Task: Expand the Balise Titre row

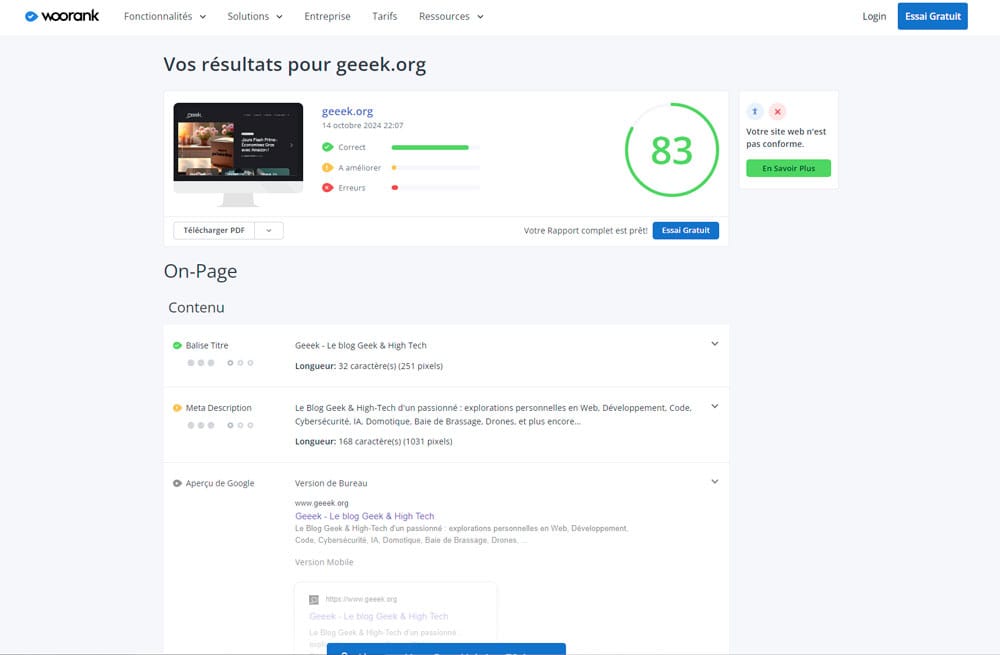Action: tap(715, 344)
